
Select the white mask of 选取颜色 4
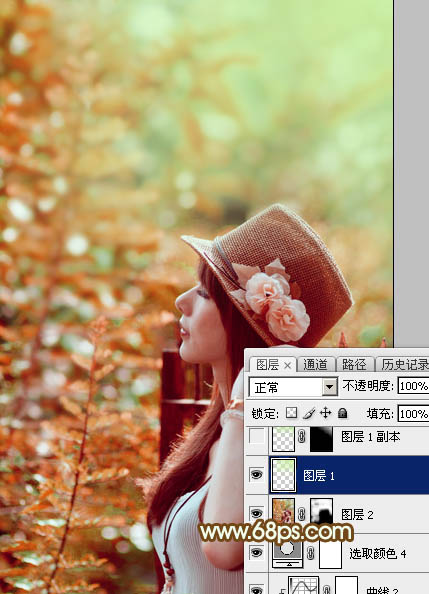(330, 554)
